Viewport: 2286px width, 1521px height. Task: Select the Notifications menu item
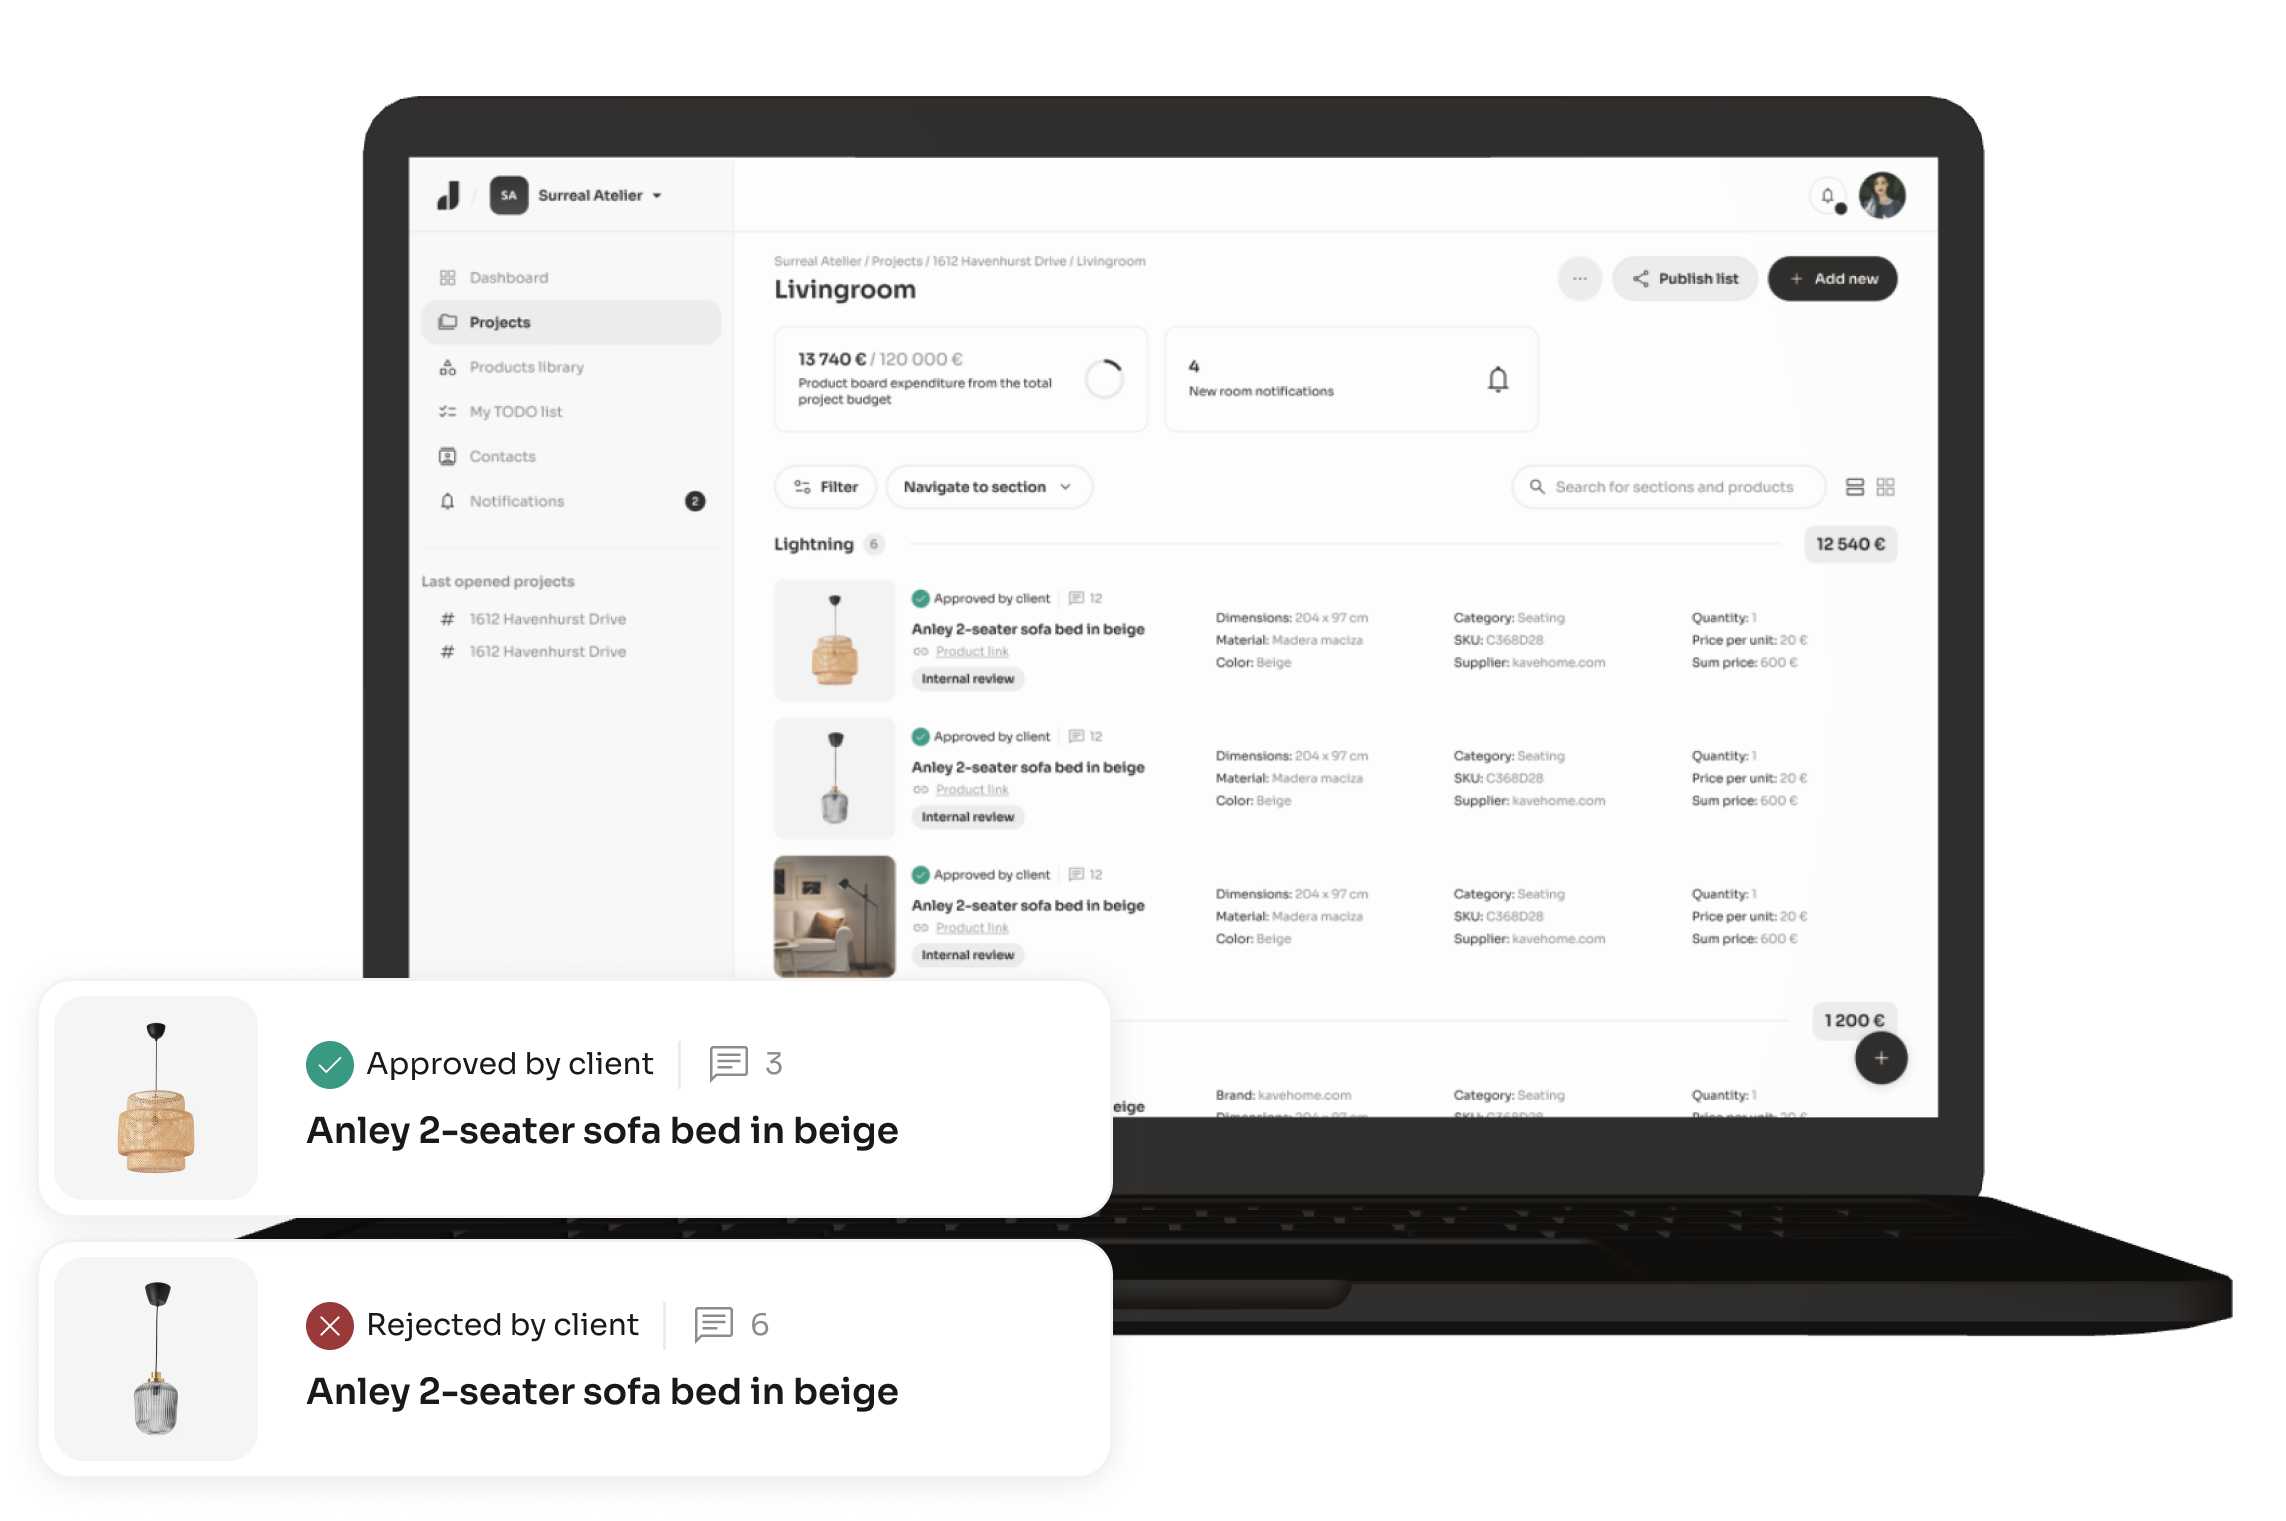514,502
